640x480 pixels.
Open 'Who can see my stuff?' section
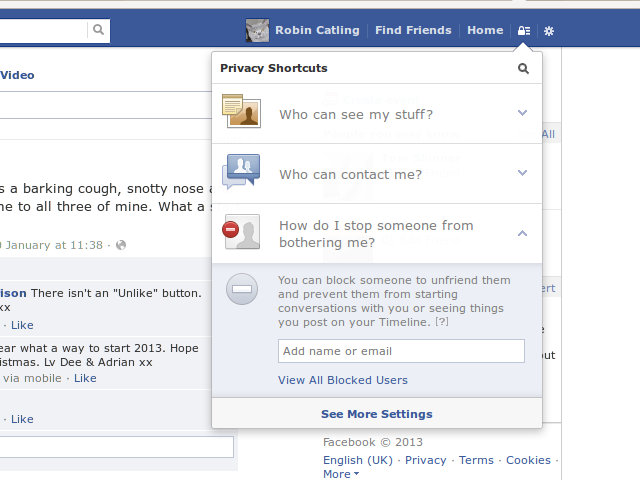click(x=377, y=114)
